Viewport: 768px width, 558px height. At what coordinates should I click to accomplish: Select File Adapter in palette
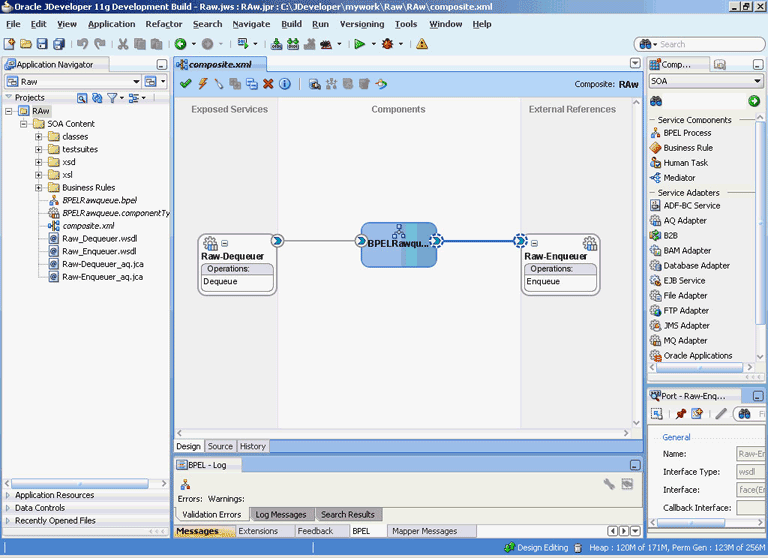click(x=685, y=296)
